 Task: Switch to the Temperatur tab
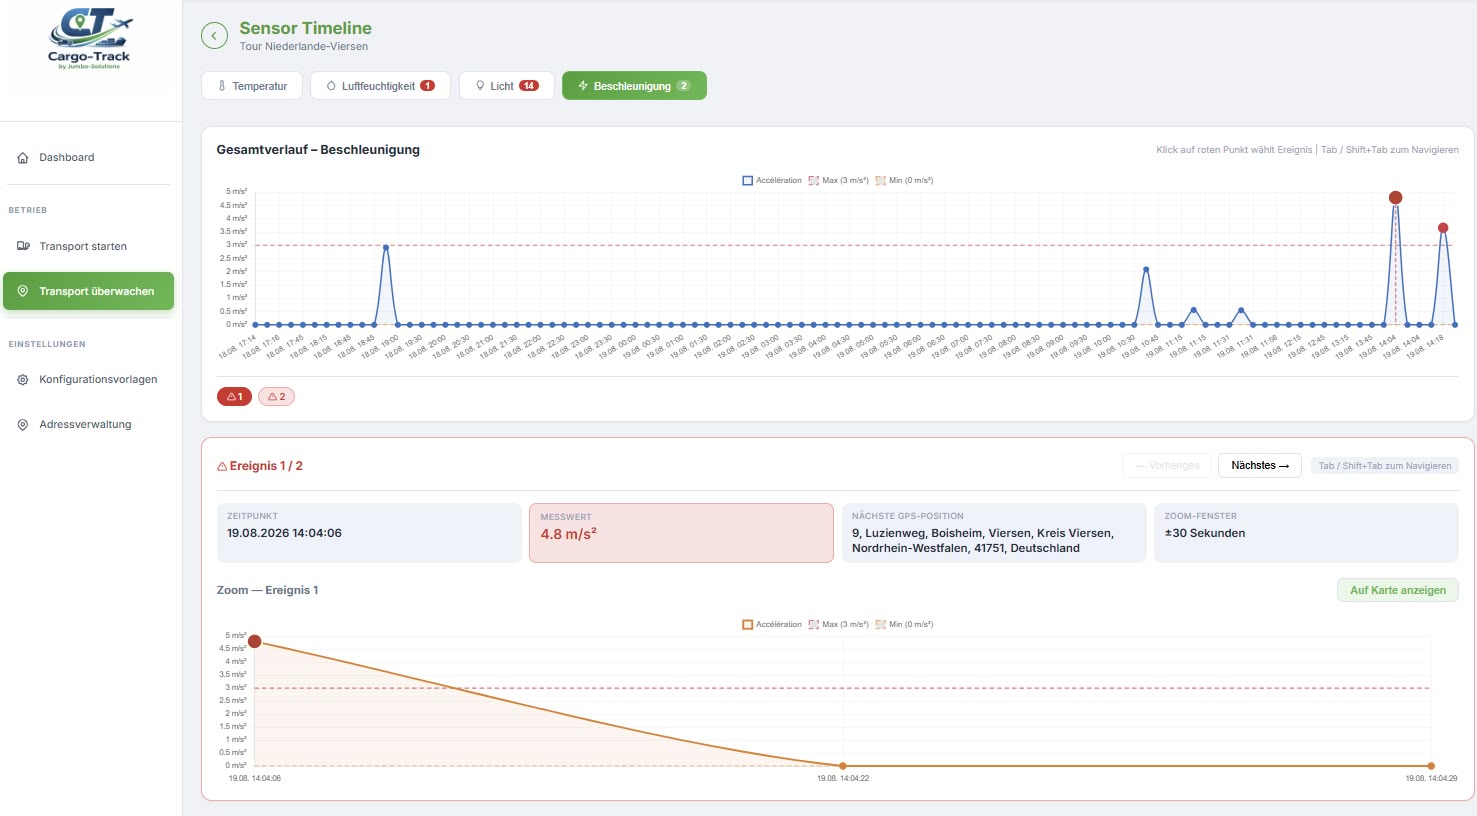pos(252,86)
